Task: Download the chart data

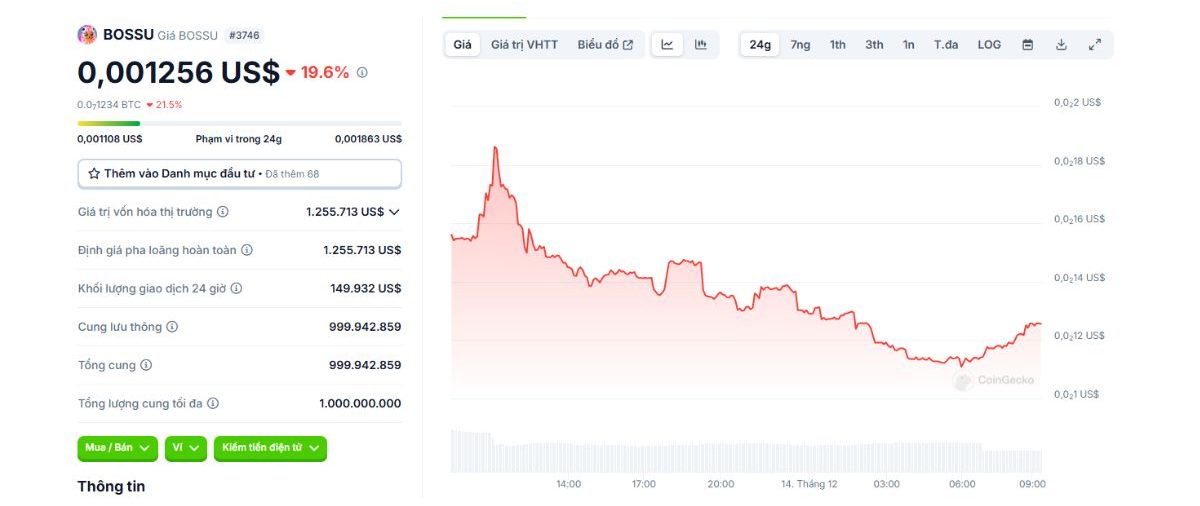Action: coord(1061,45)
